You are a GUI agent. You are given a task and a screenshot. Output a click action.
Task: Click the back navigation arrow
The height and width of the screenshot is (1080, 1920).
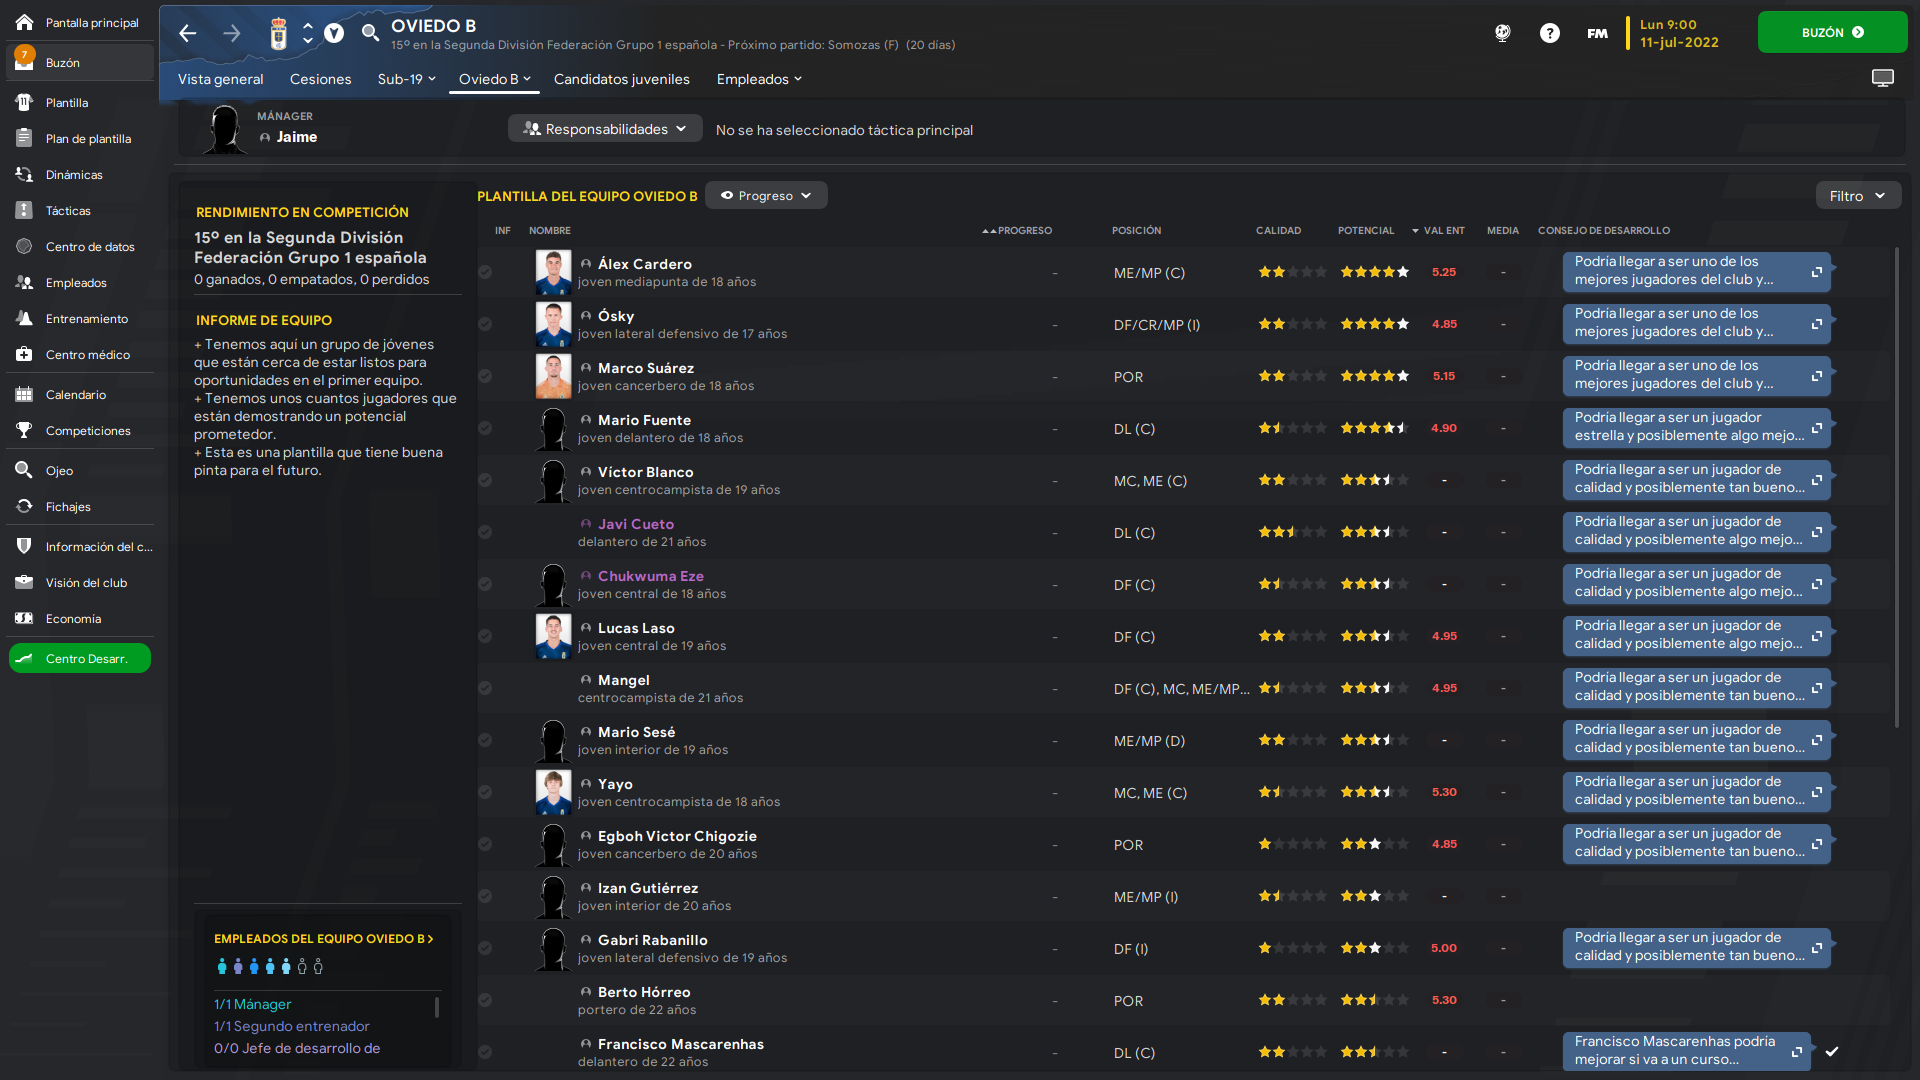click(188, 33)
